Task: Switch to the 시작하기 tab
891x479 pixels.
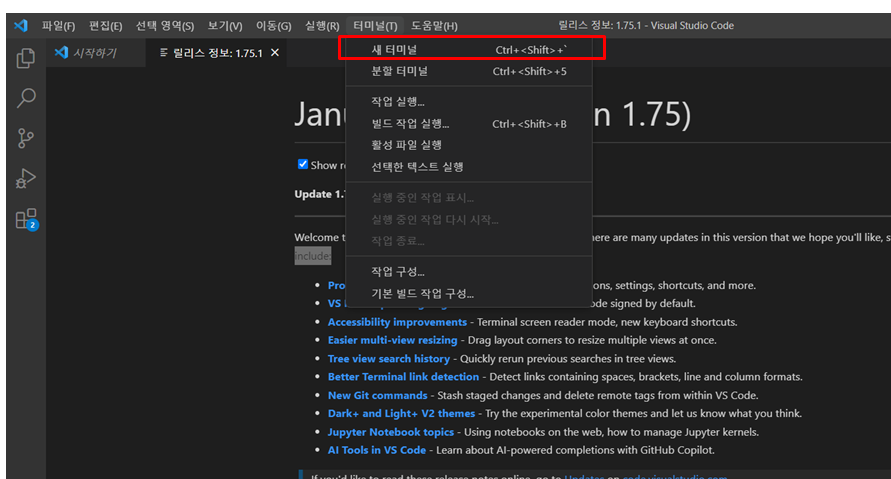Action: click(x=95, y=53)
